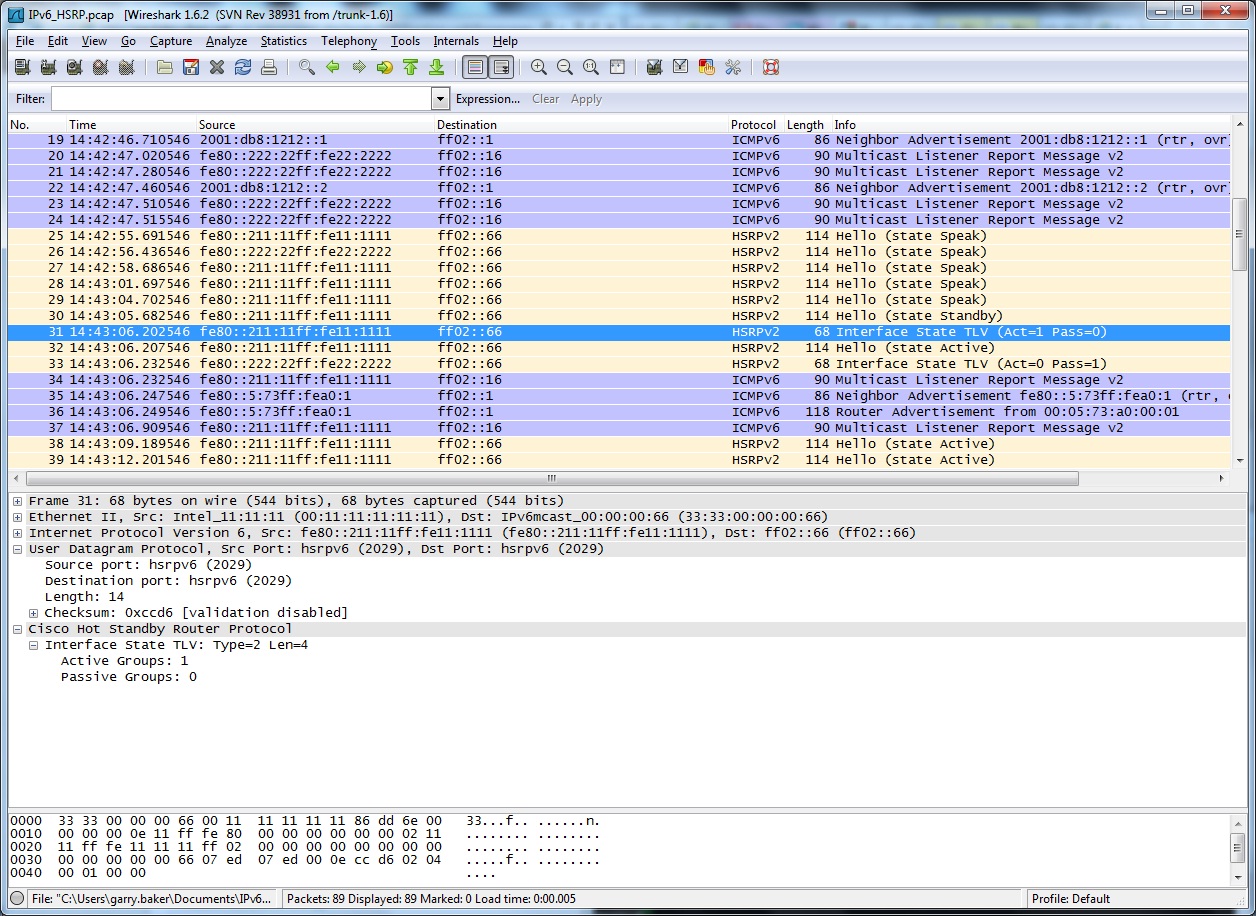
Task: Show capture options toolbar icon
Action: (x=48, y=67)
